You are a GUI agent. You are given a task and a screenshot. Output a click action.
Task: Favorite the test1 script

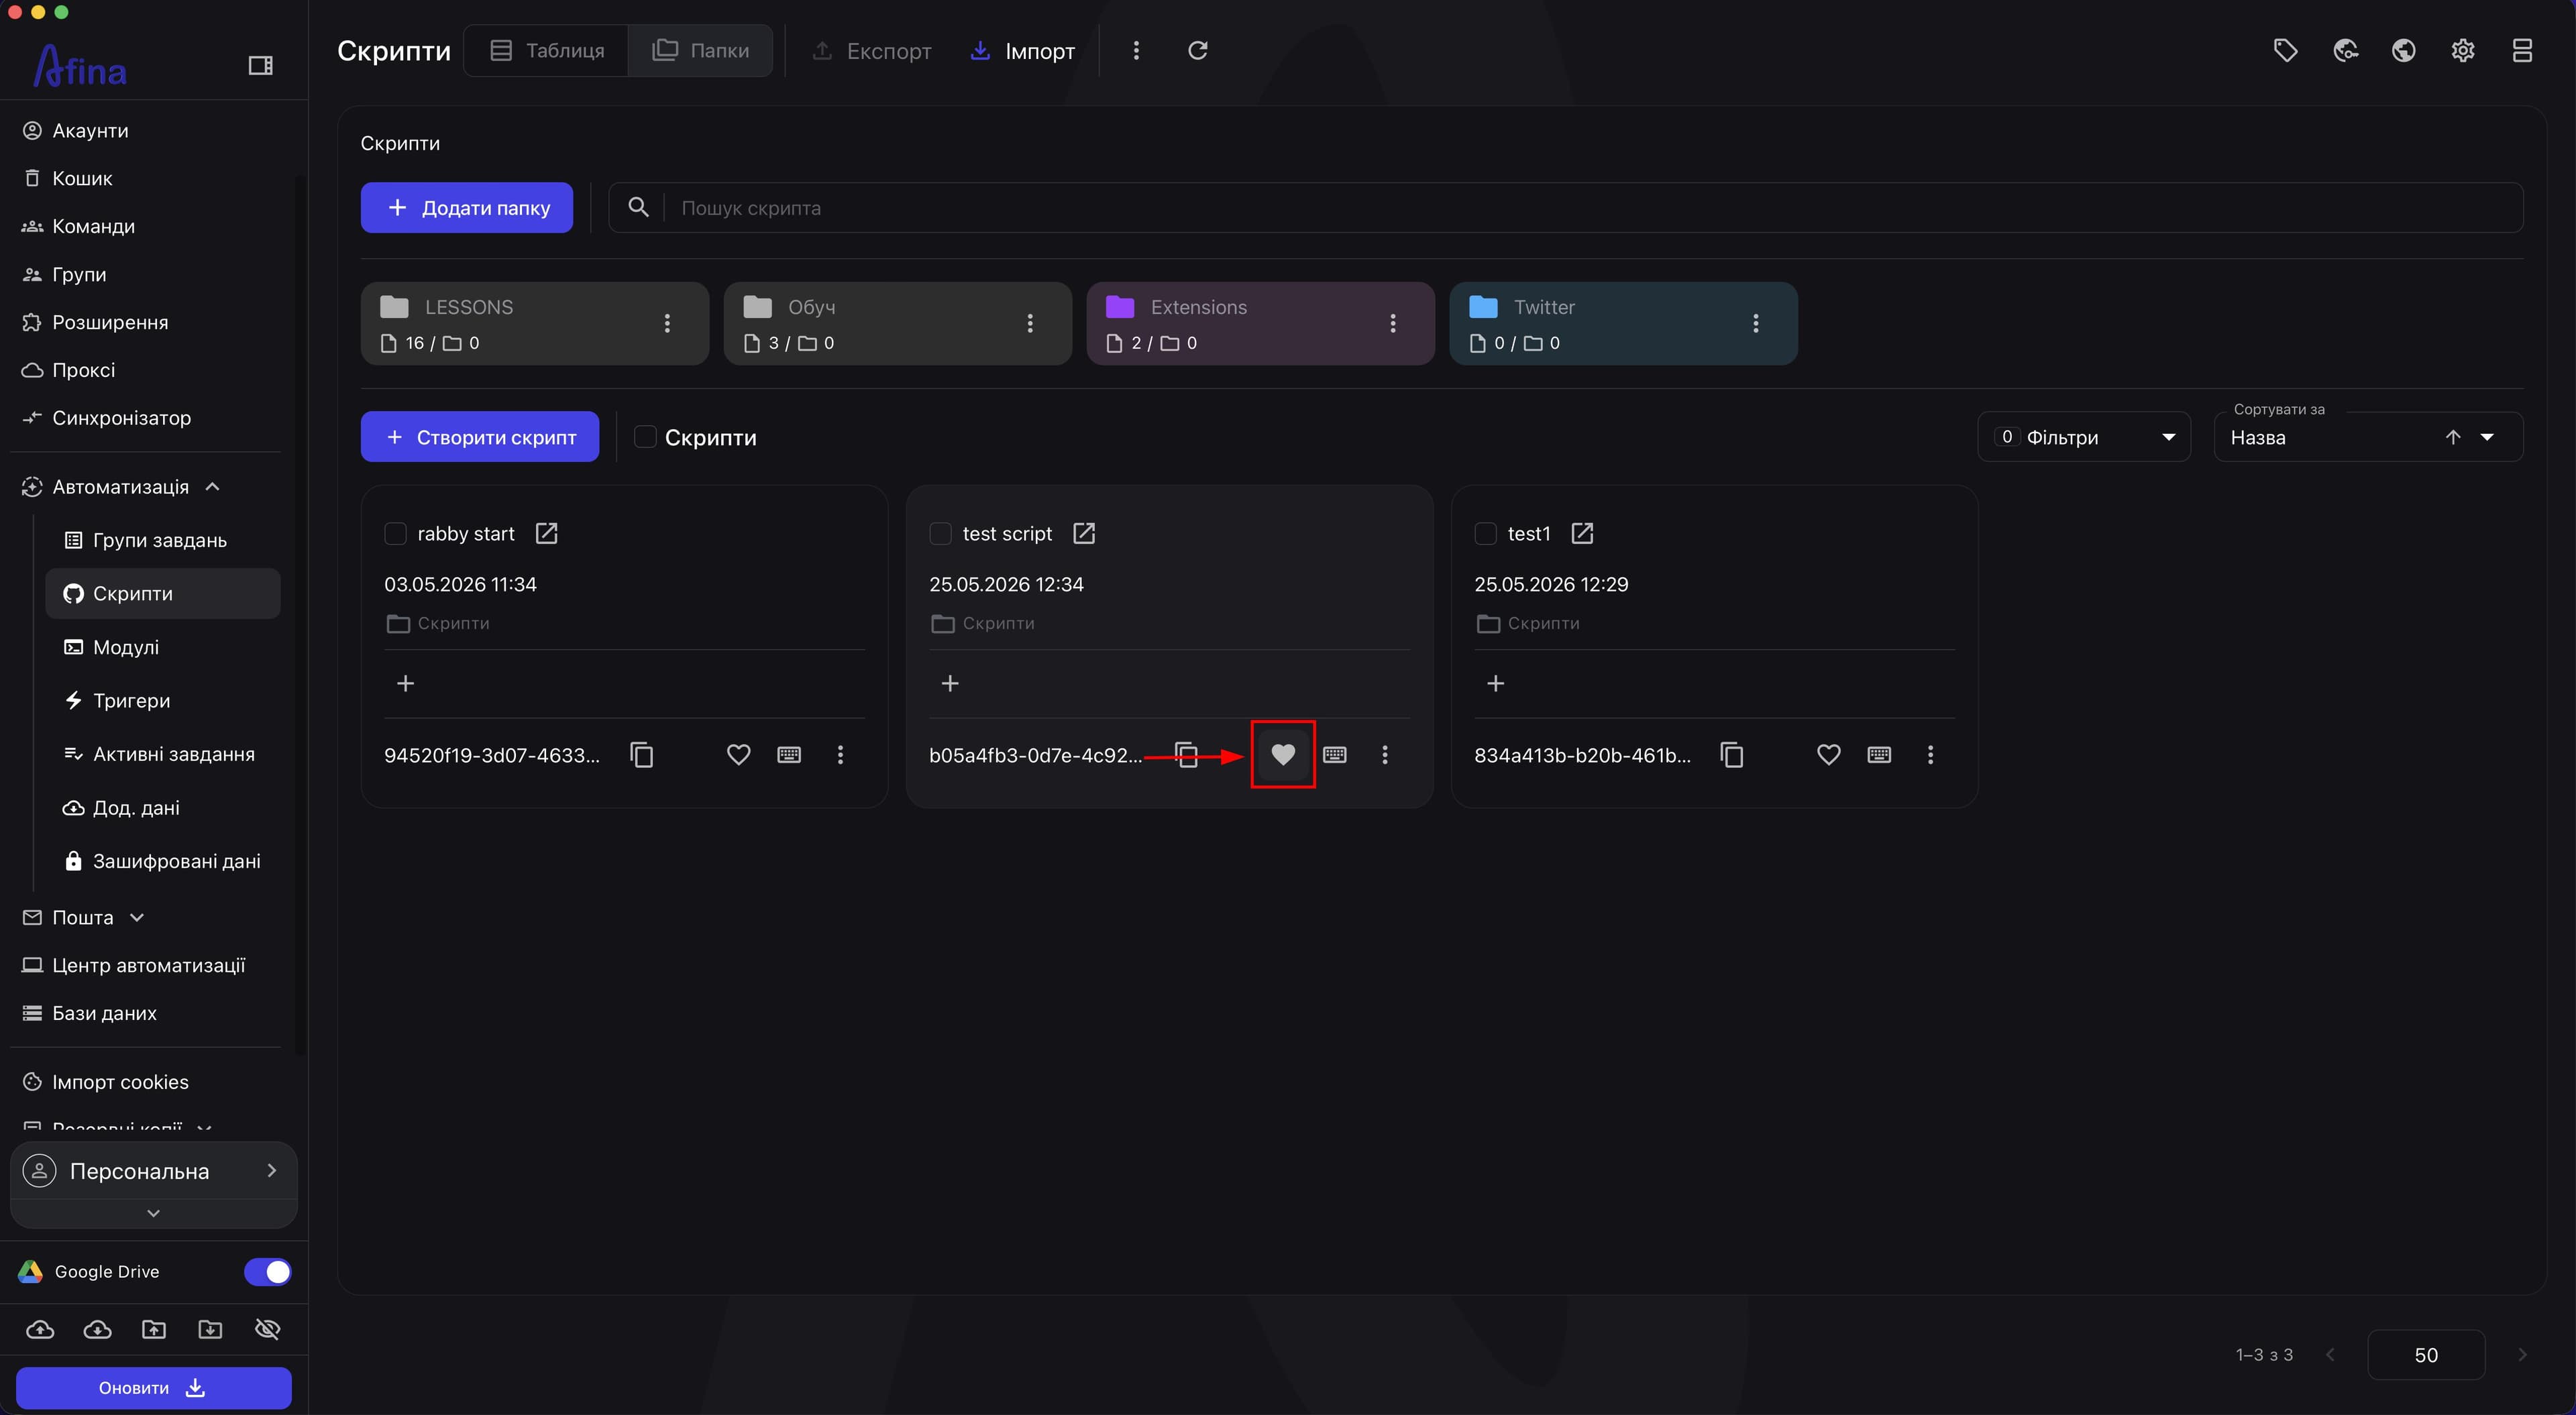(x=1828, y=755)
